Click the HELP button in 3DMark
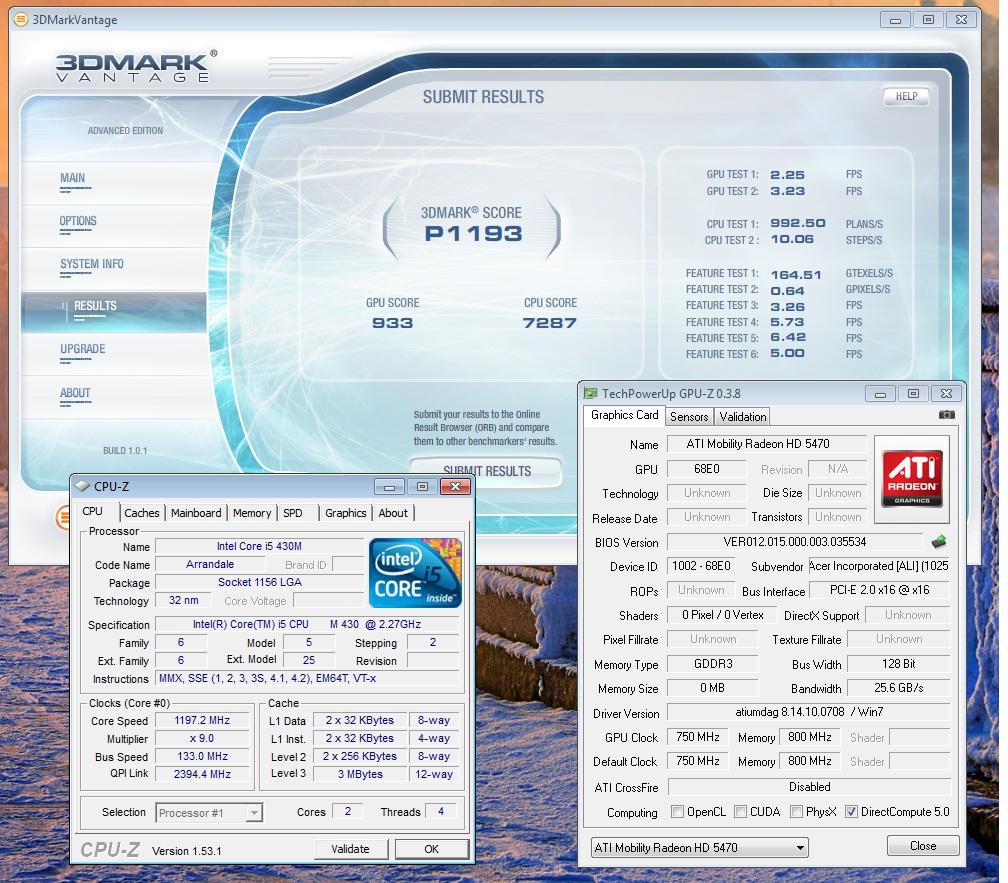Screen dimensions: 1008x883 [906, 96]
